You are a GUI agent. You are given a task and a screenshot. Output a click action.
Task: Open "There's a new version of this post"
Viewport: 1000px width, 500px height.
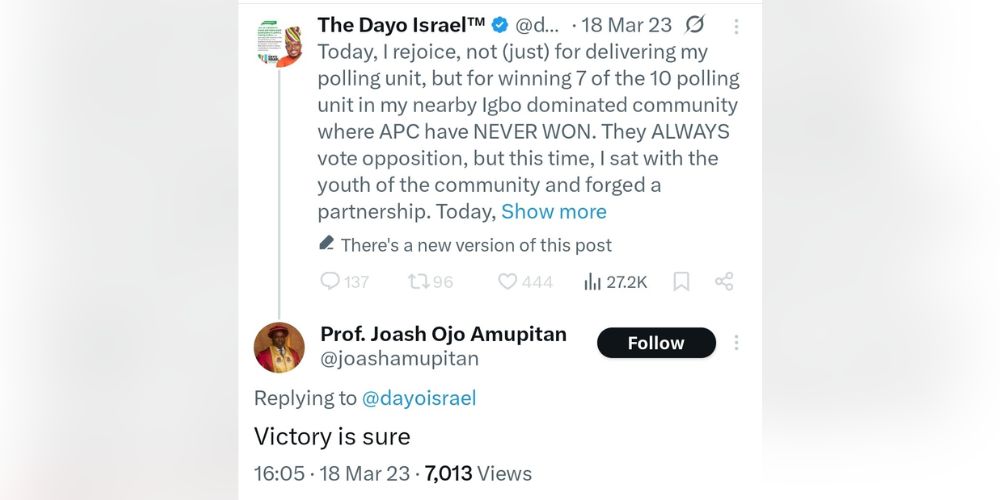476,245
